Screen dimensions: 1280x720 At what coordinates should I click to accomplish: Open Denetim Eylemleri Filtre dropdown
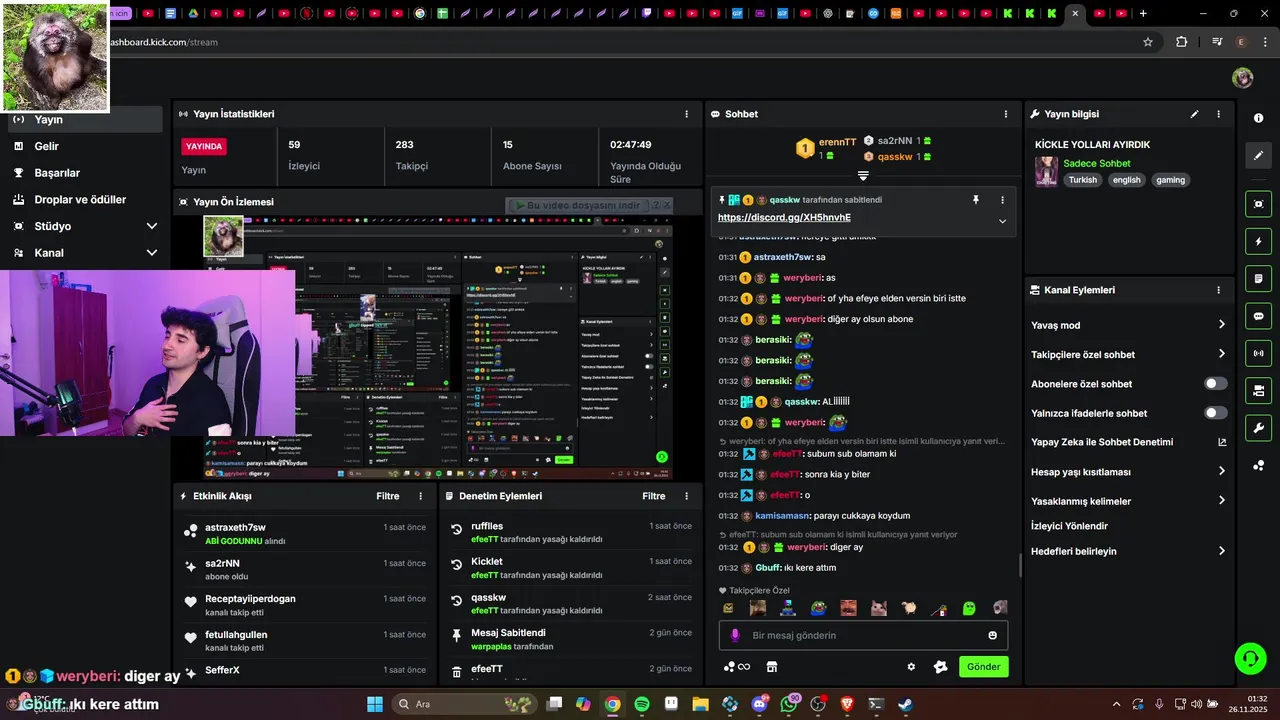[x=654, y=496]
